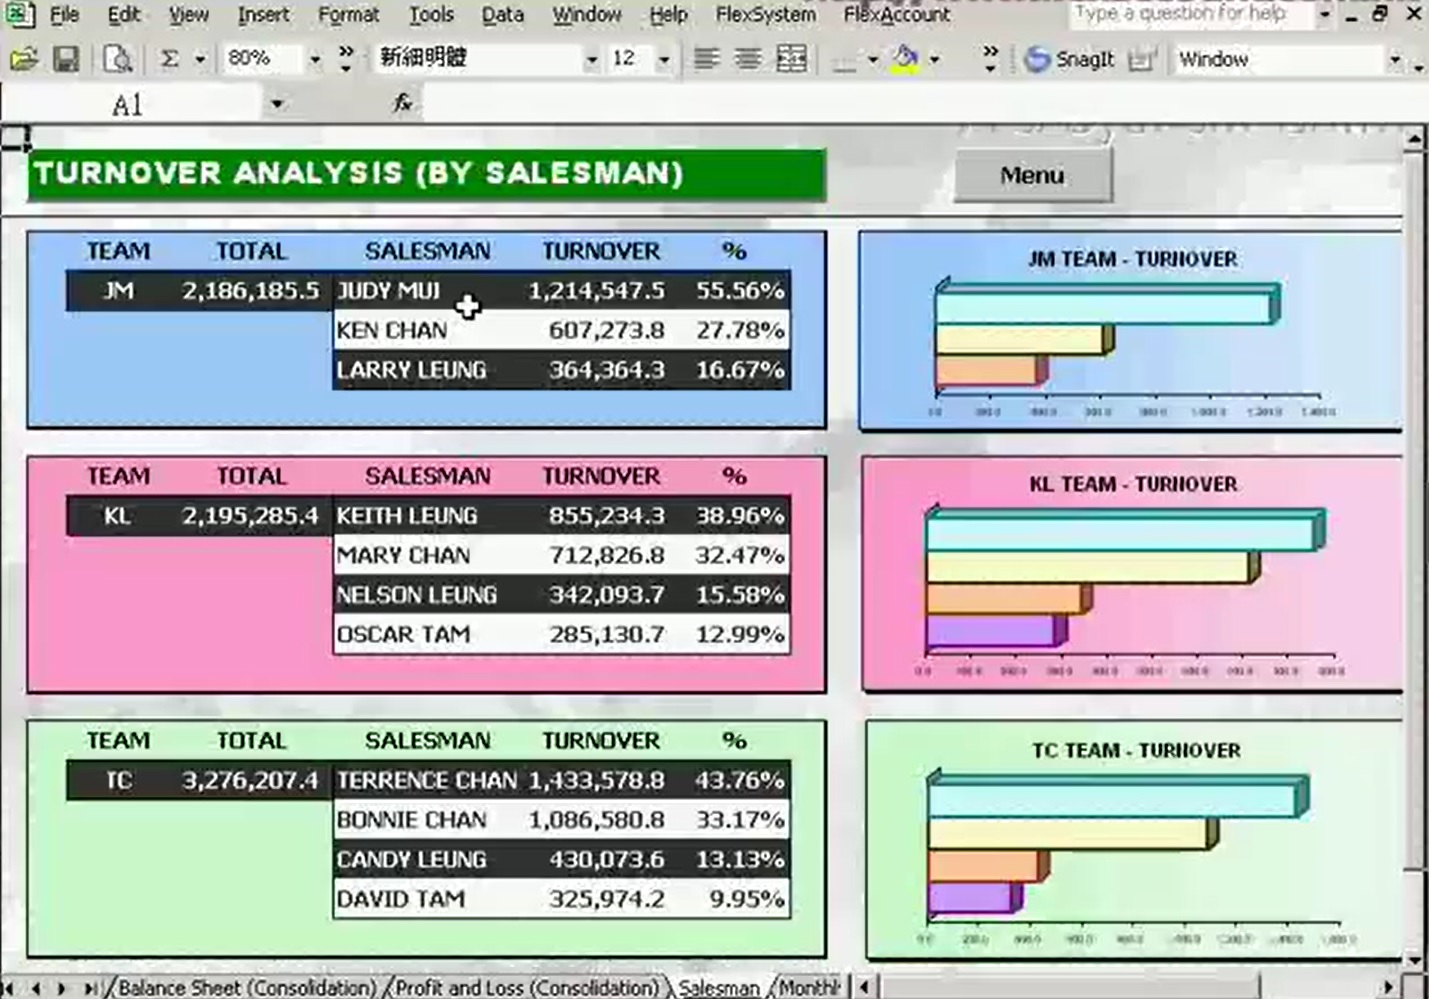
Task: Launch SnagIt capture
Action: pyautogui.click(x=1070, y=58)
